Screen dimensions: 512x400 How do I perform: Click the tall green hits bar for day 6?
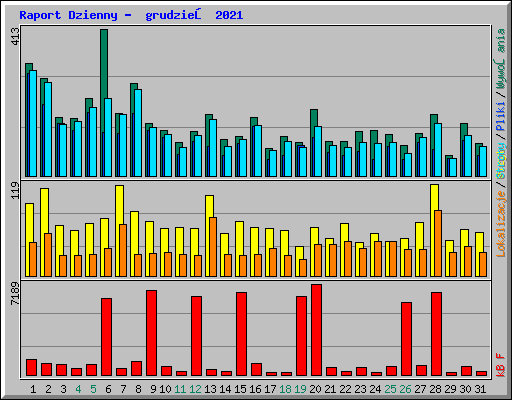pyautogui.click(x=104, y=63)
